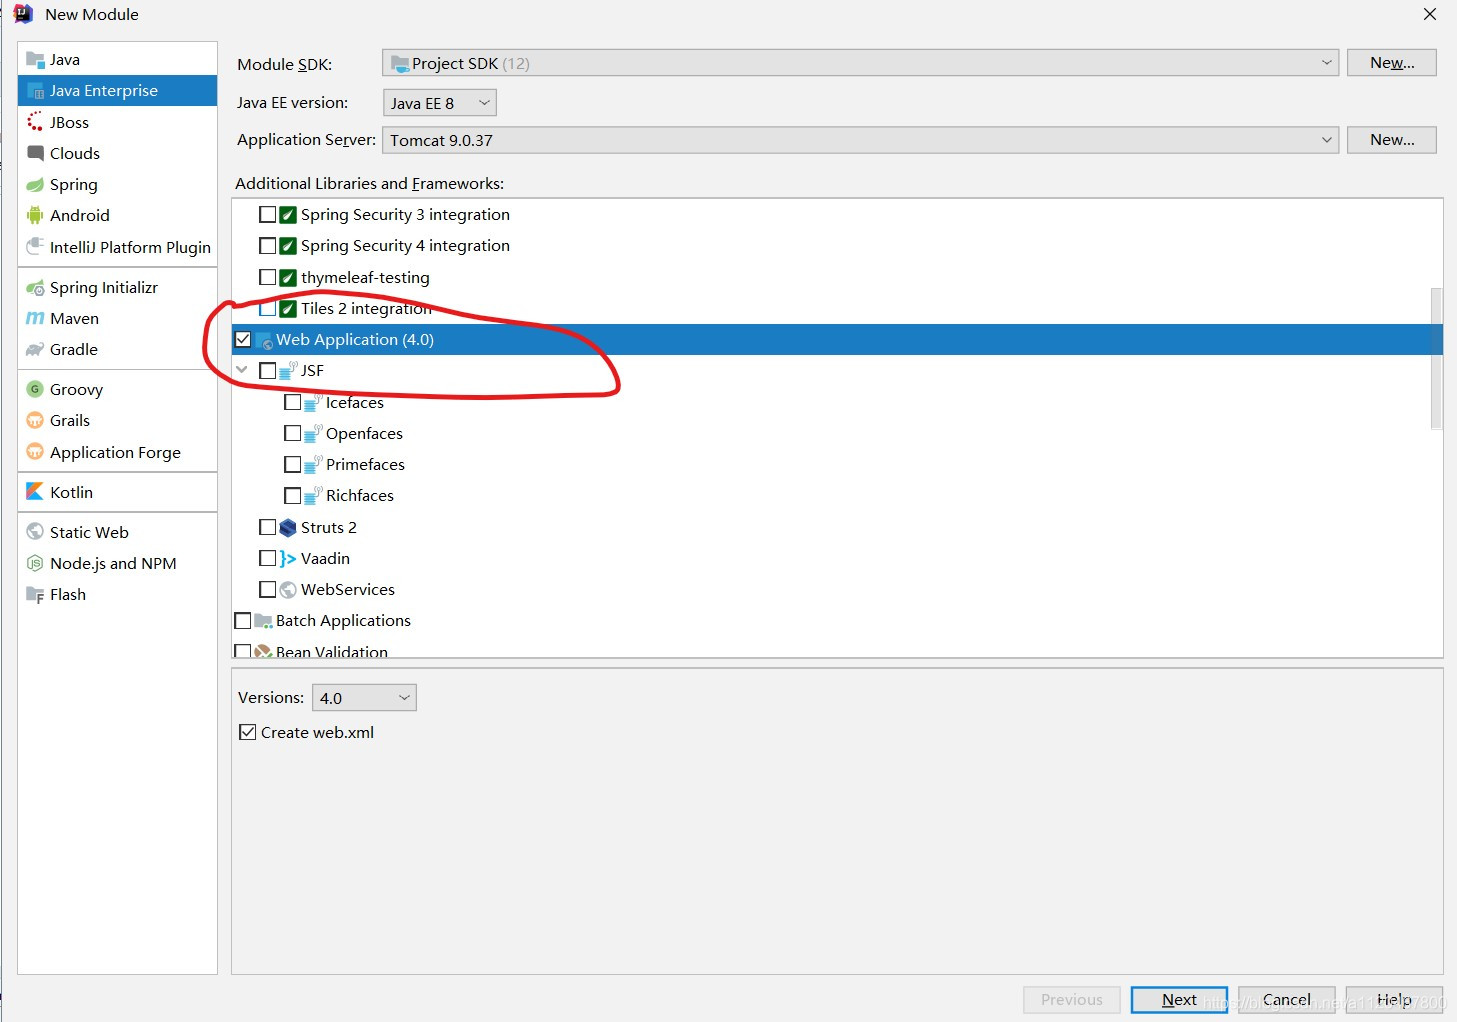This screenshot has height=1022, width=1457.
Task: Select the Web Application (4.0) row
Action: click(x=837, y=340)
